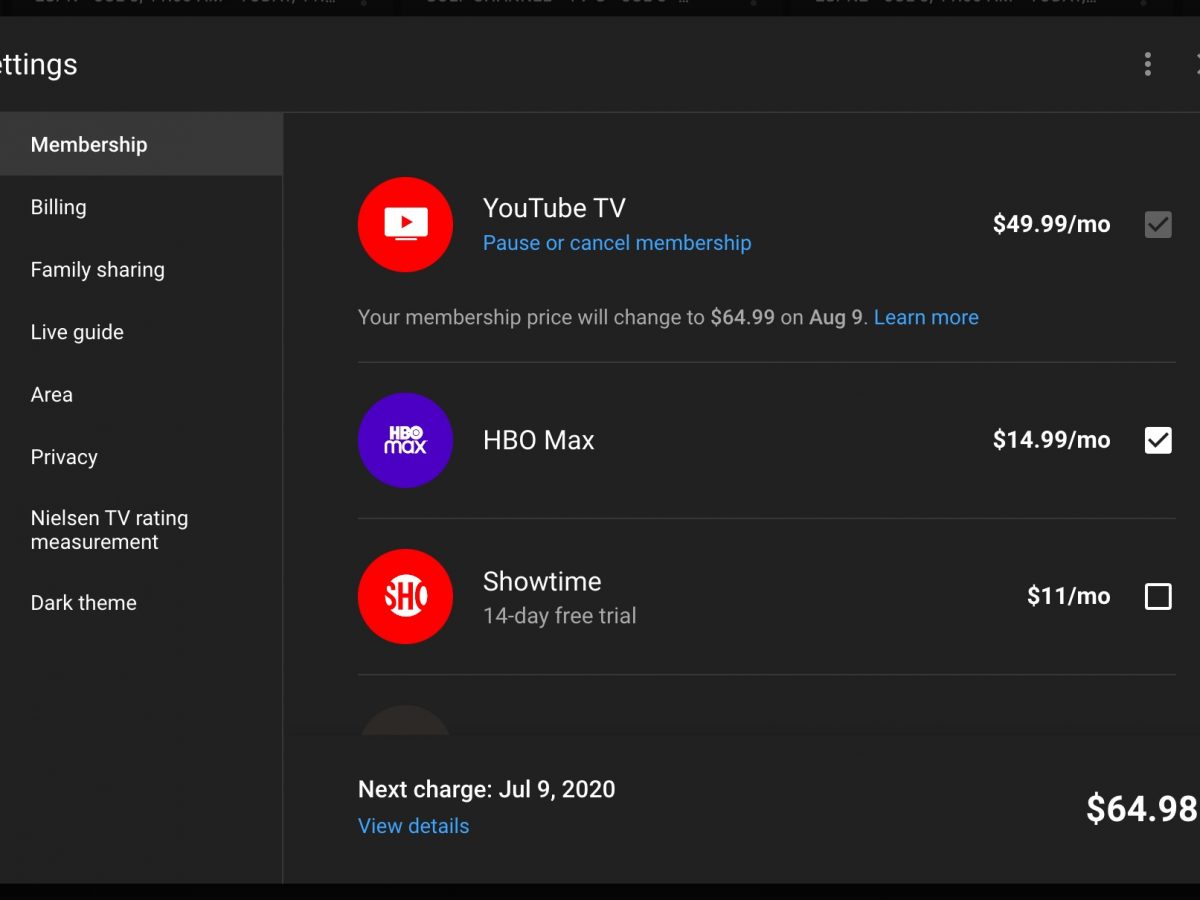Screen dimensions: 1200x900
Task: Click Learn more about price change
Action: (x=926, y=317)
